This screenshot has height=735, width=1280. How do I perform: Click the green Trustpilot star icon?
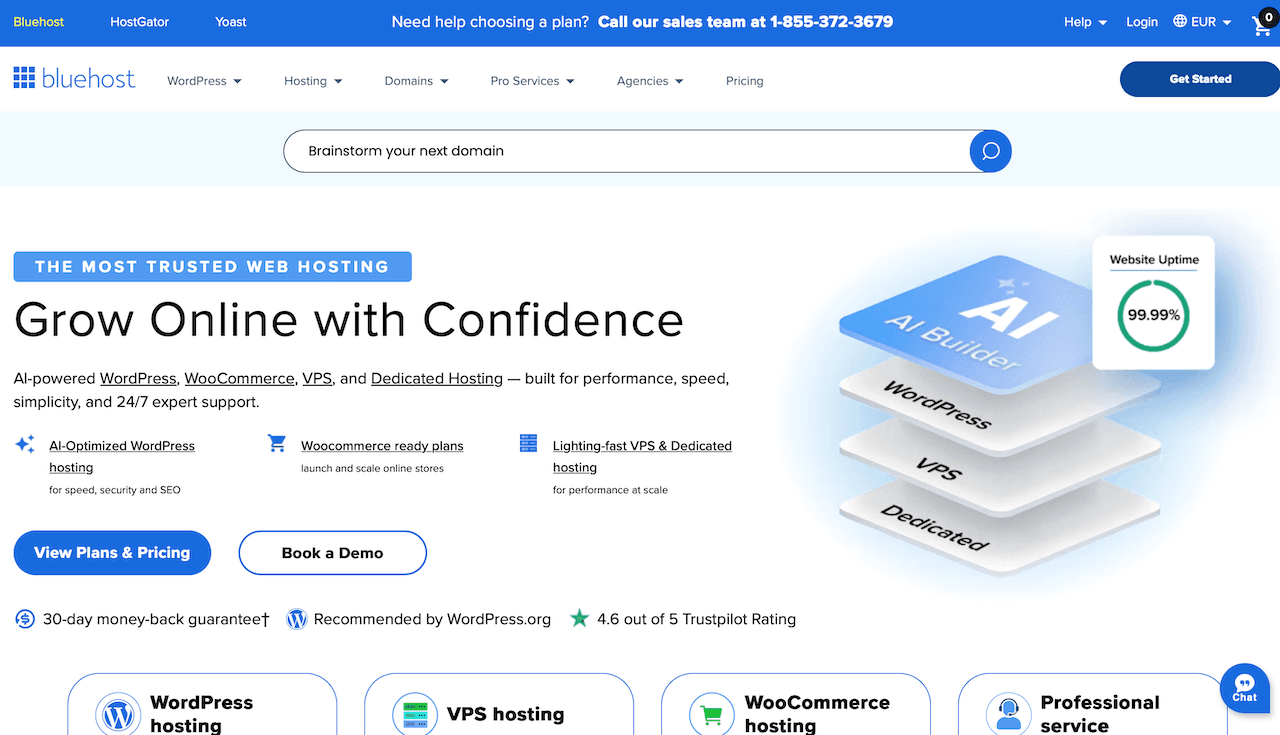pos(579,618)
